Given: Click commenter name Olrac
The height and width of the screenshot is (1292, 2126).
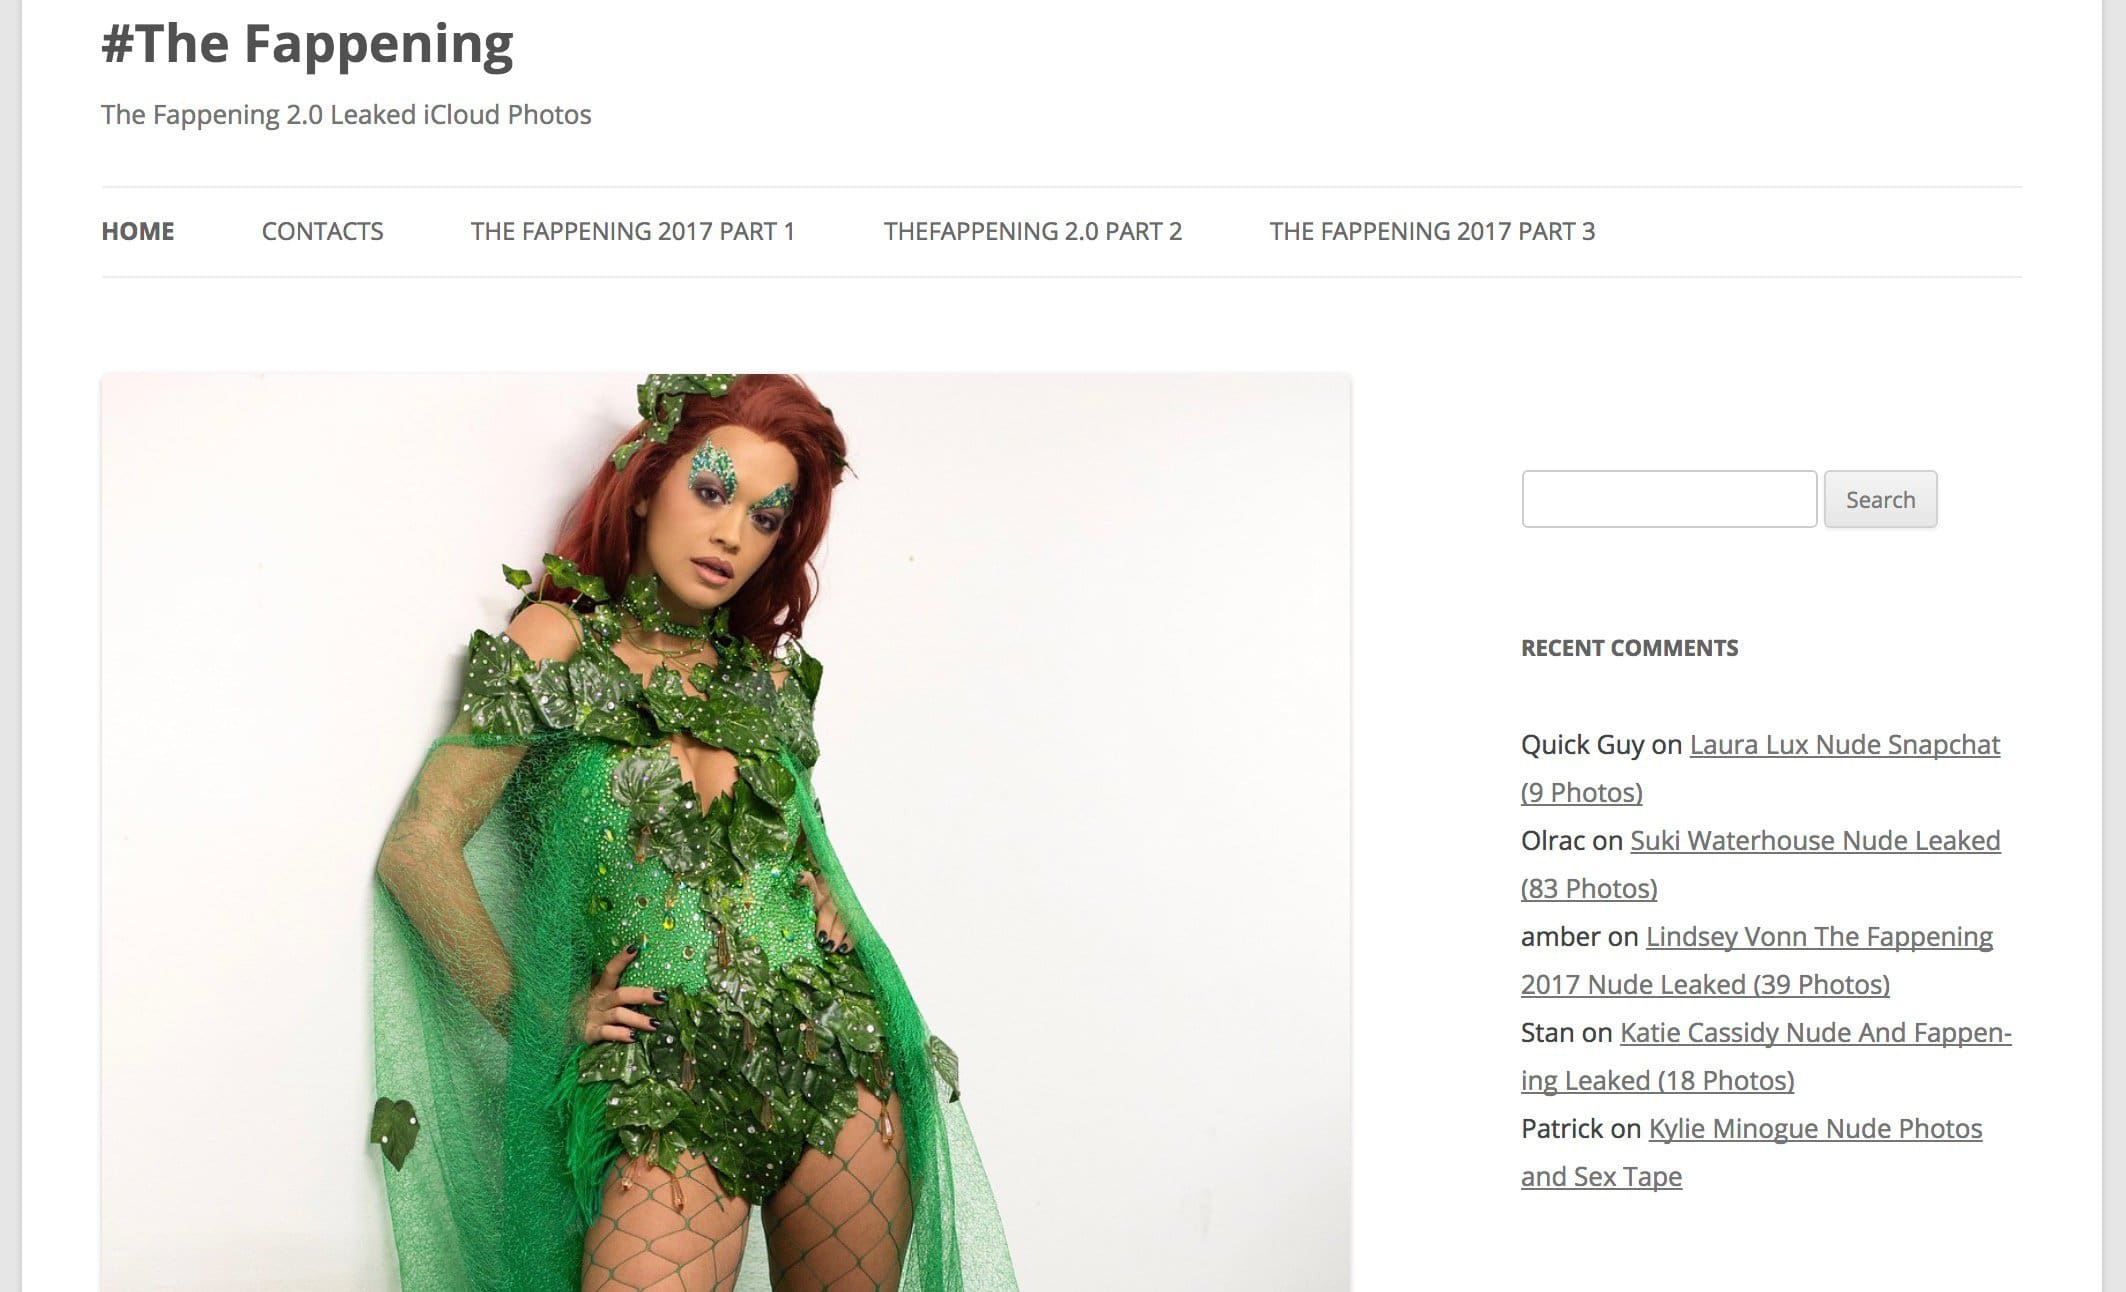Looking at the screenshot, I should point(1553,840).
